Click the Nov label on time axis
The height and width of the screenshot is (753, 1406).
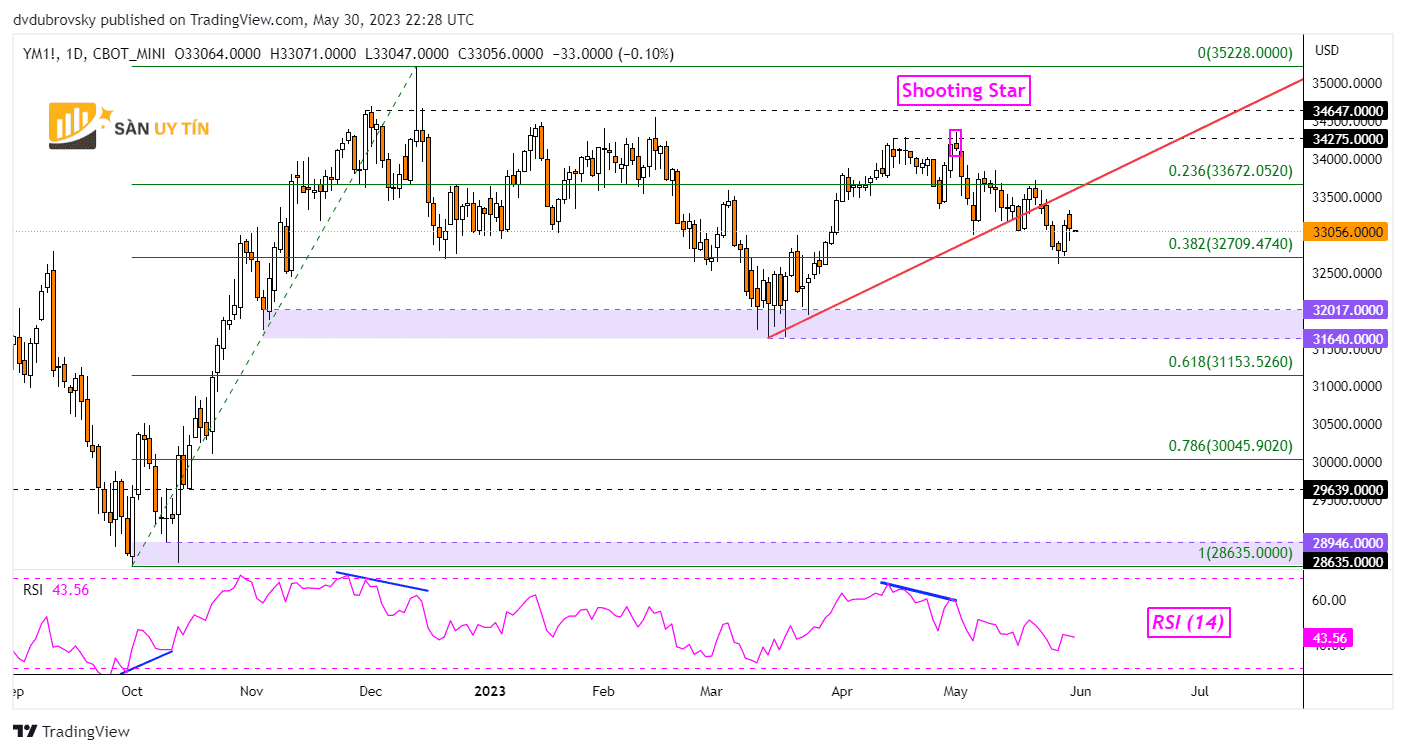click(x=251, y=690)
